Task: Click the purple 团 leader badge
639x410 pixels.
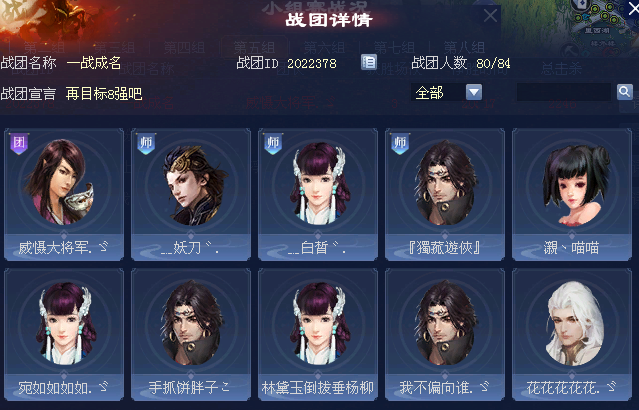Action: 19,143
